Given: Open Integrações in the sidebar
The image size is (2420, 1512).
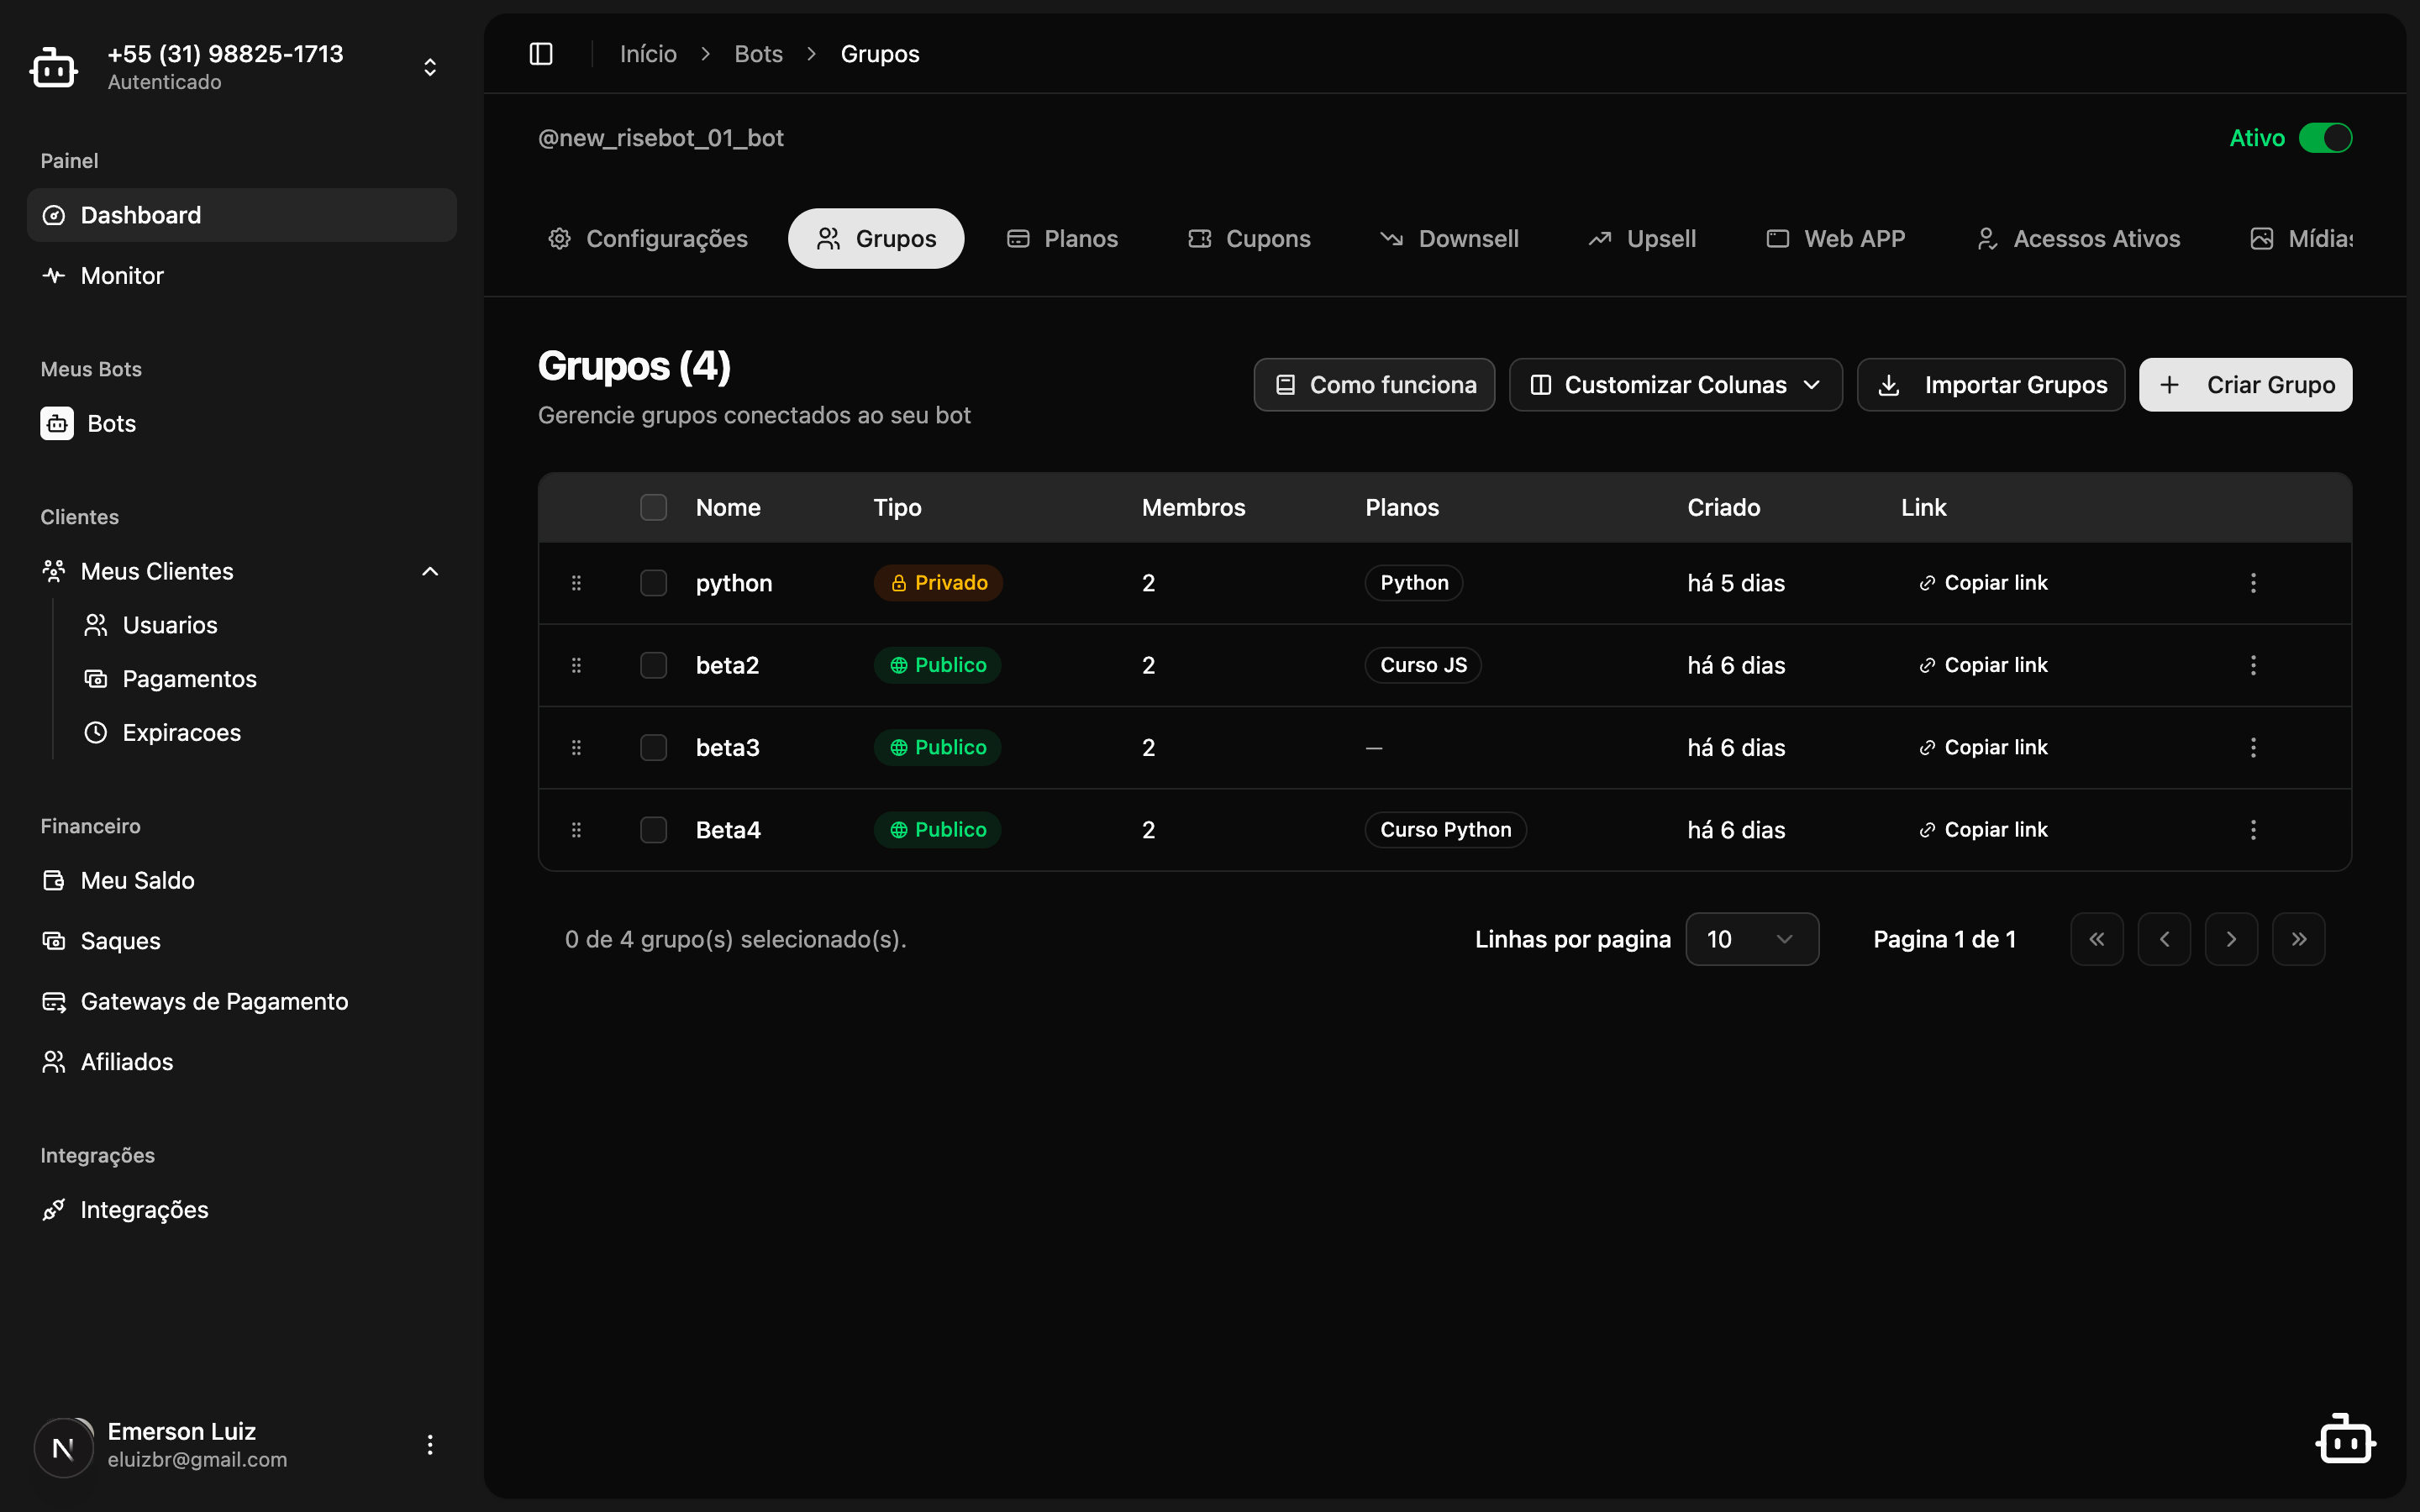Looking at the screenshot, I should 242,1210.
